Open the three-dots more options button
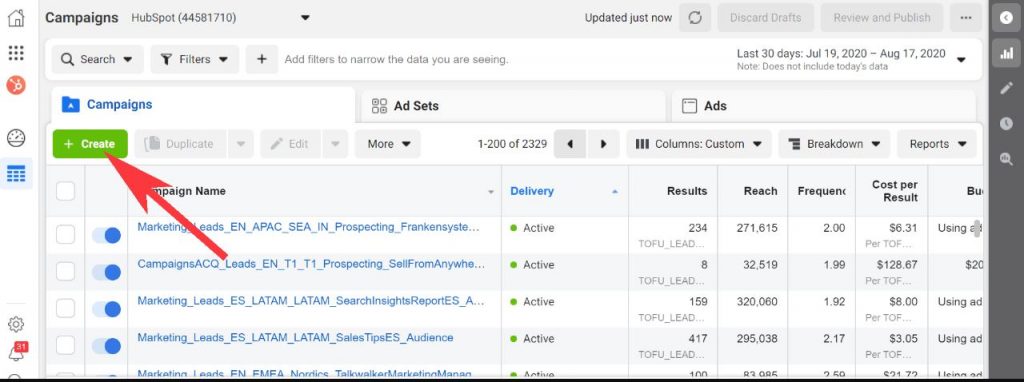Image resolution: width=1024 pixels, height=382 pixels. click(x=966, y=18)
